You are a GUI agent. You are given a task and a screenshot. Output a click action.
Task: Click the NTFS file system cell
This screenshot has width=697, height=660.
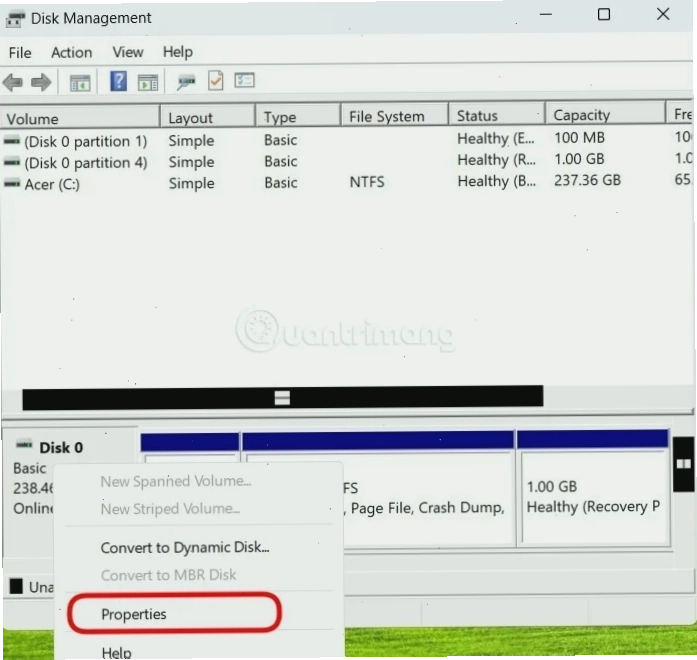[367, 182]
